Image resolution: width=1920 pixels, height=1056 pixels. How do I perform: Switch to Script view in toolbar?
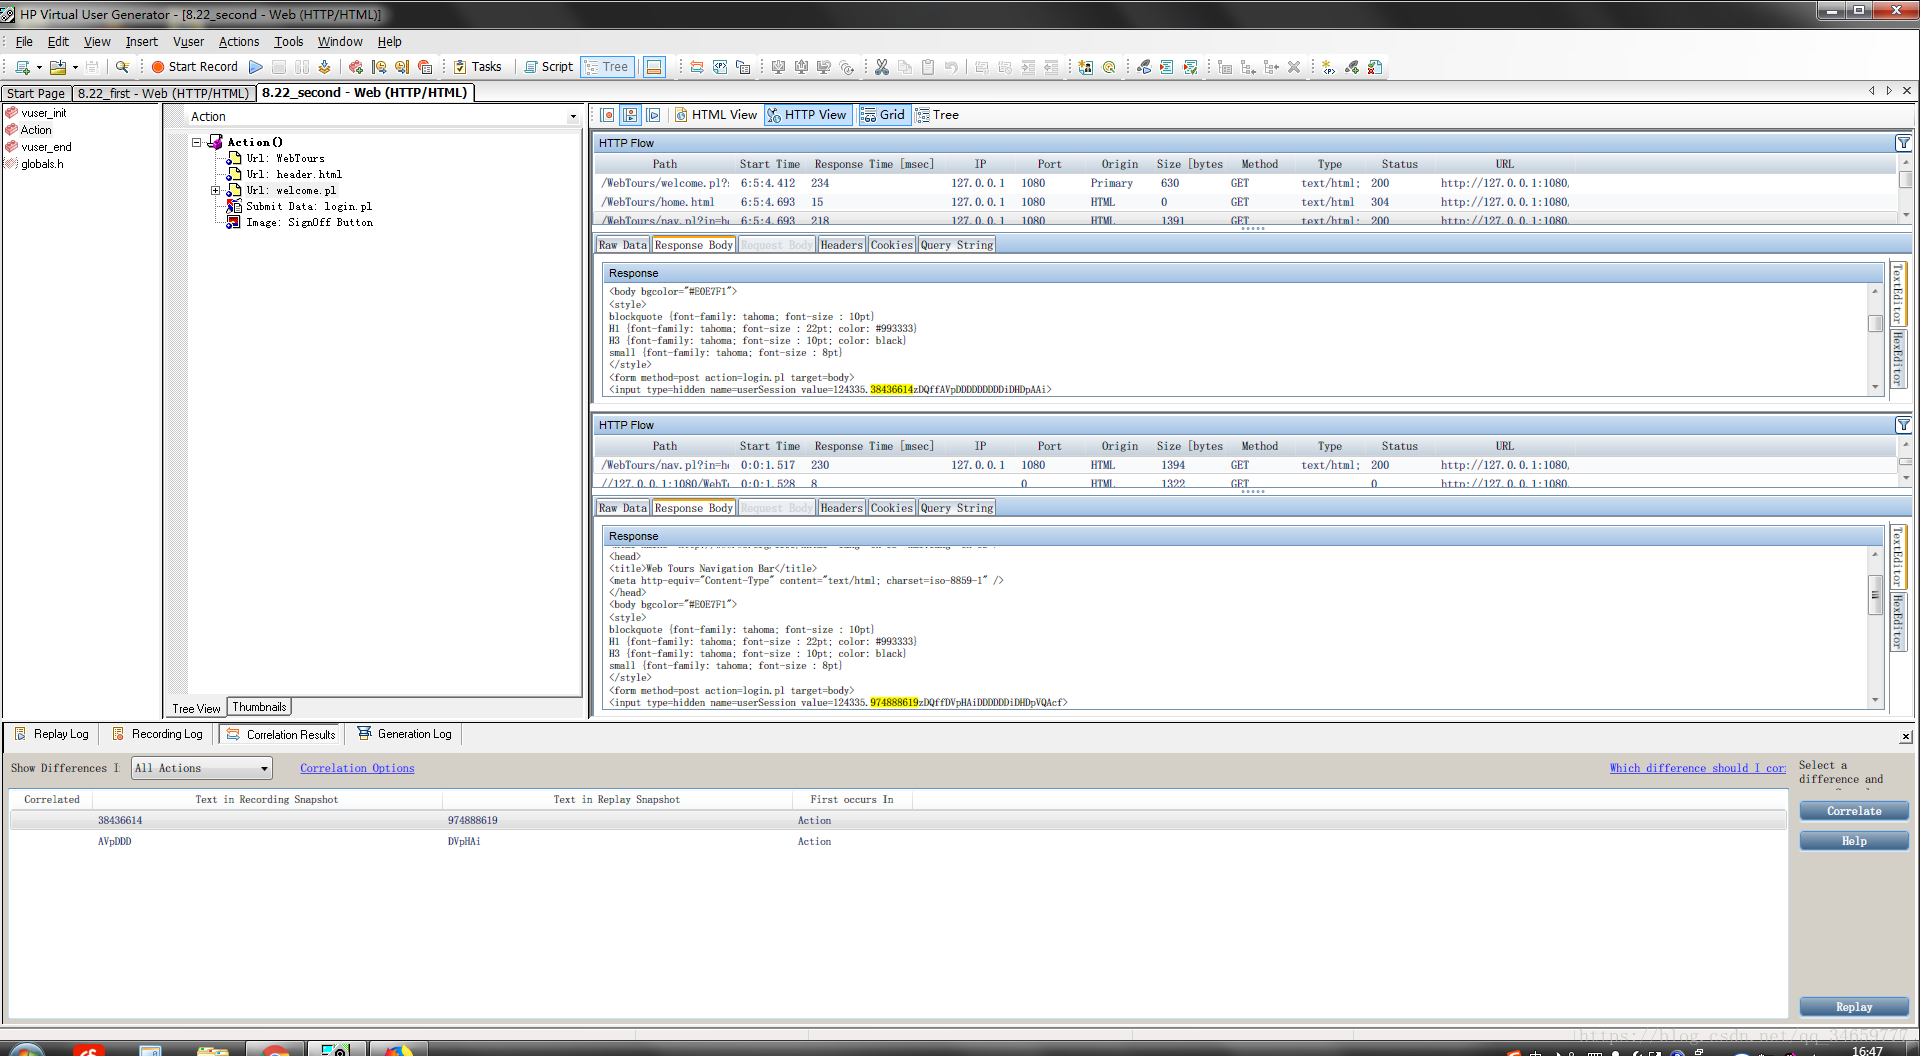tap(549, 67)
